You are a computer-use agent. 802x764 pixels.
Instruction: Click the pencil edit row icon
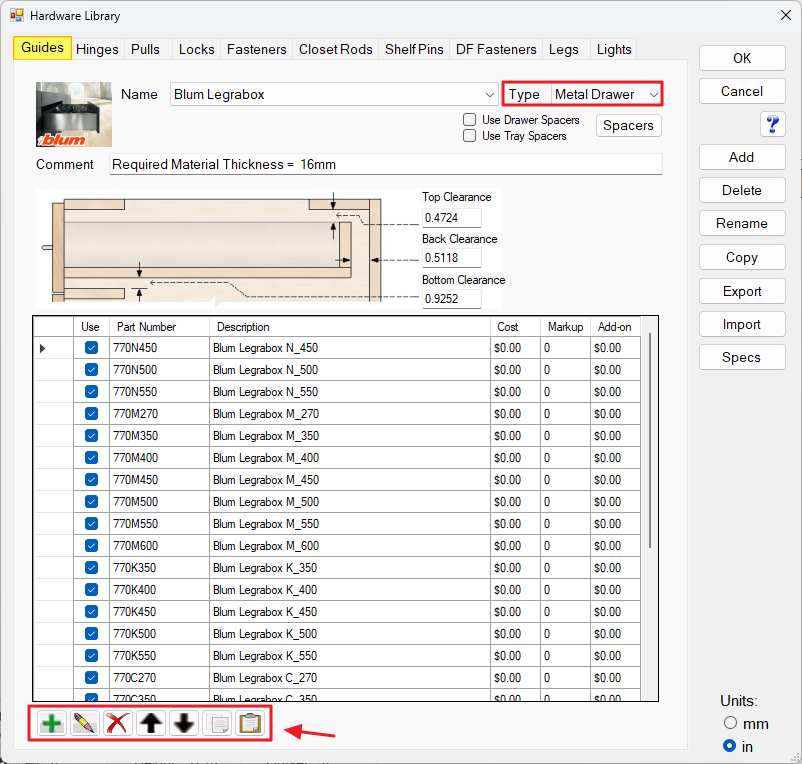click(x=84, y=724)
